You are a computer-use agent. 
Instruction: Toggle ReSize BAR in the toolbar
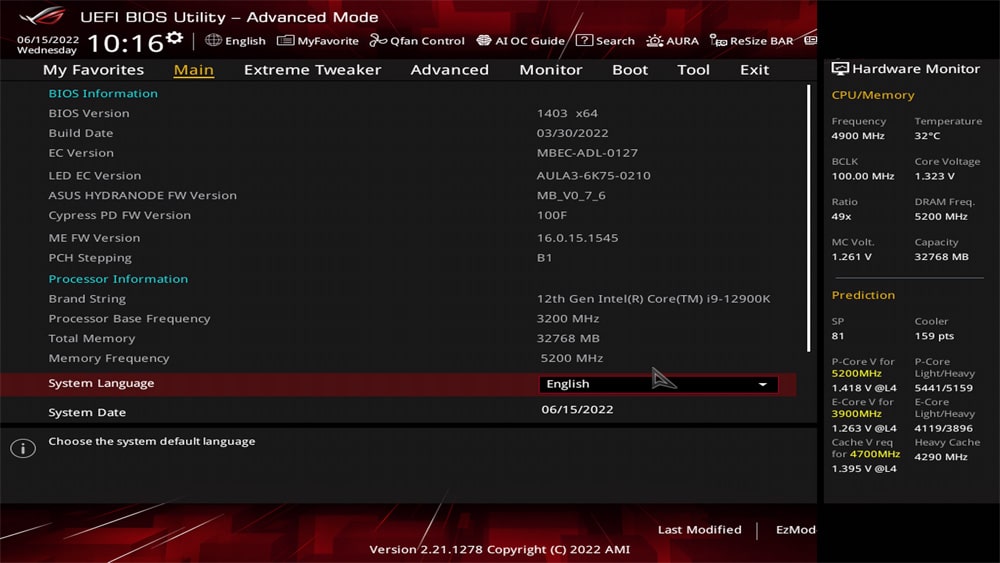[751, 41]
